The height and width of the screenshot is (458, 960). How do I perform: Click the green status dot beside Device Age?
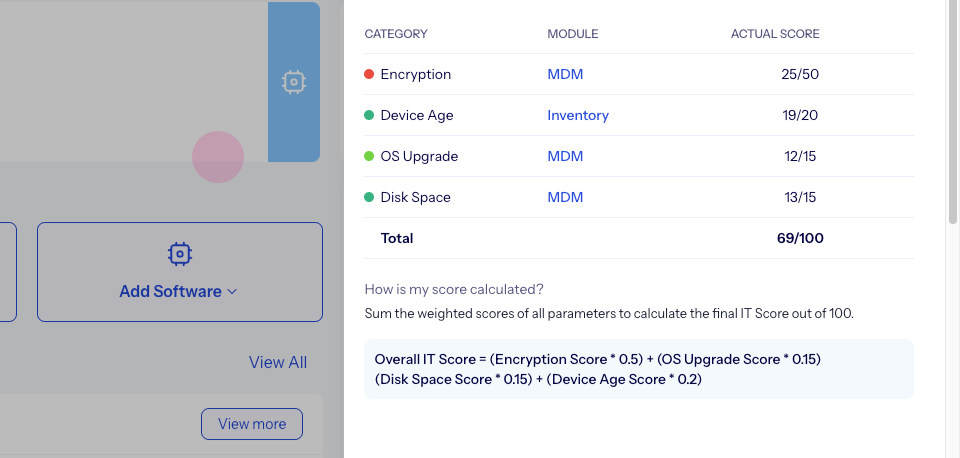point(369,115)
